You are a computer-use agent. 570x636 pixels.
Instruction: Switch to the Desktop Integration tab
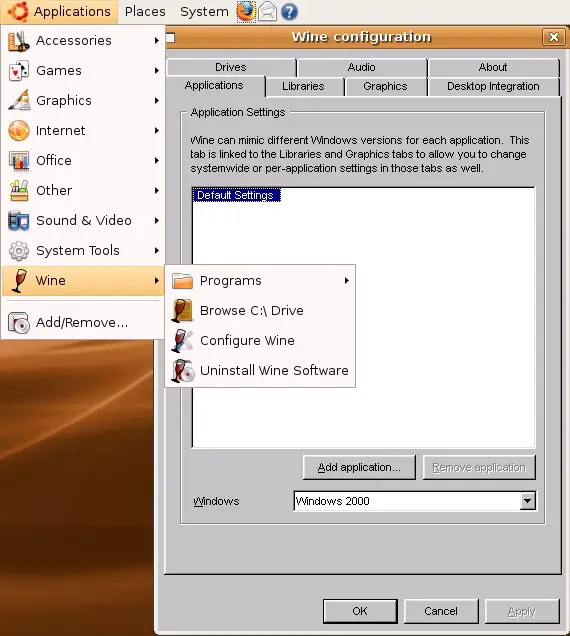[493, 86]
